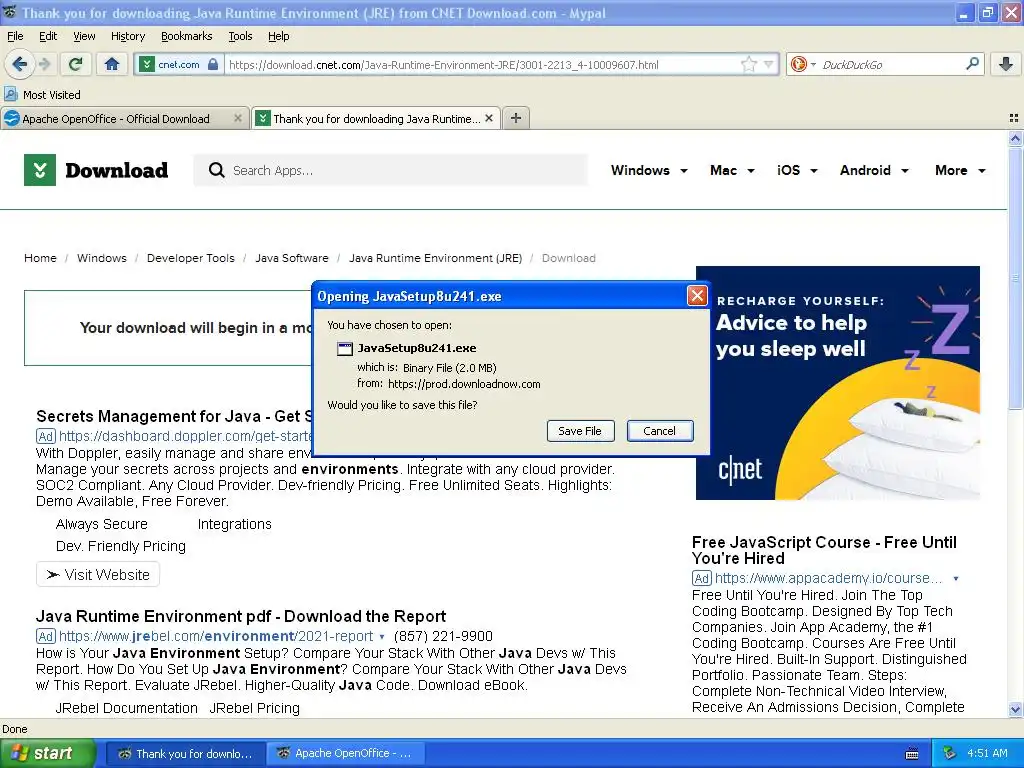Image resolution: width=1024 pixels, height=768 pixels.
Task: Click the green CNET Download logo icon
Action: 40,170
